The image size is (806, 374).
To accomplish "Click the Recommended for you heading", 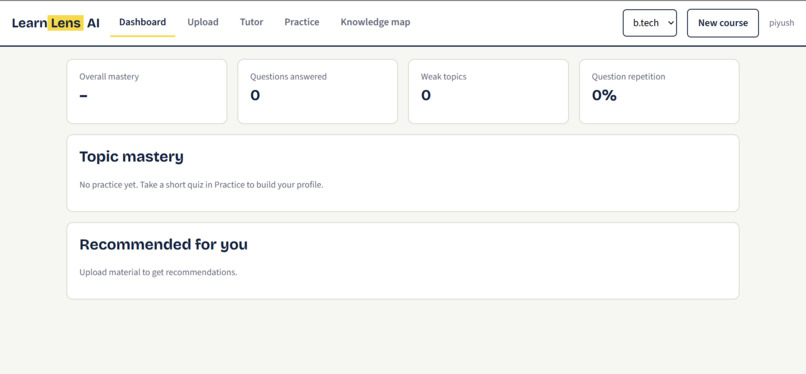I will point(163,245).
